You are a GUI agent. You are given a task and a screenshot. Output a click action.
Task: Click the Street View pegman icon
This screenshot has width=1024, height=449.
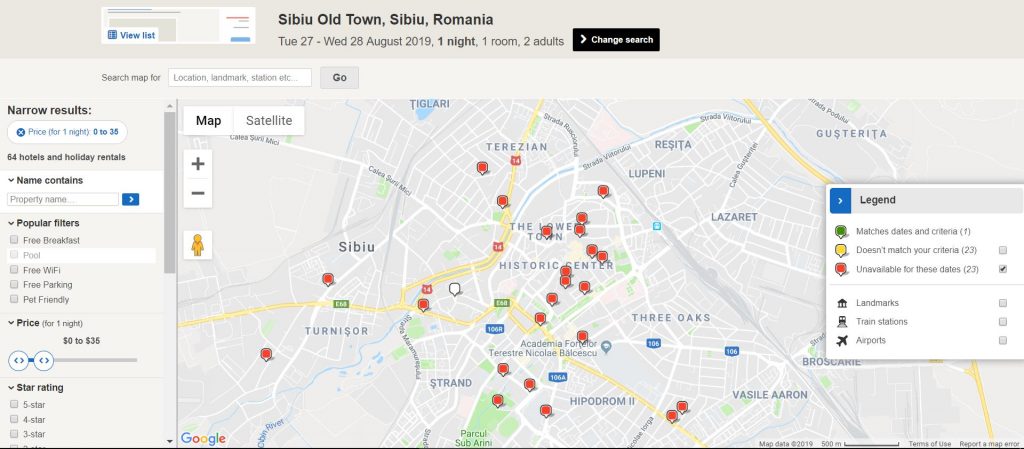[x=197, y=244]
